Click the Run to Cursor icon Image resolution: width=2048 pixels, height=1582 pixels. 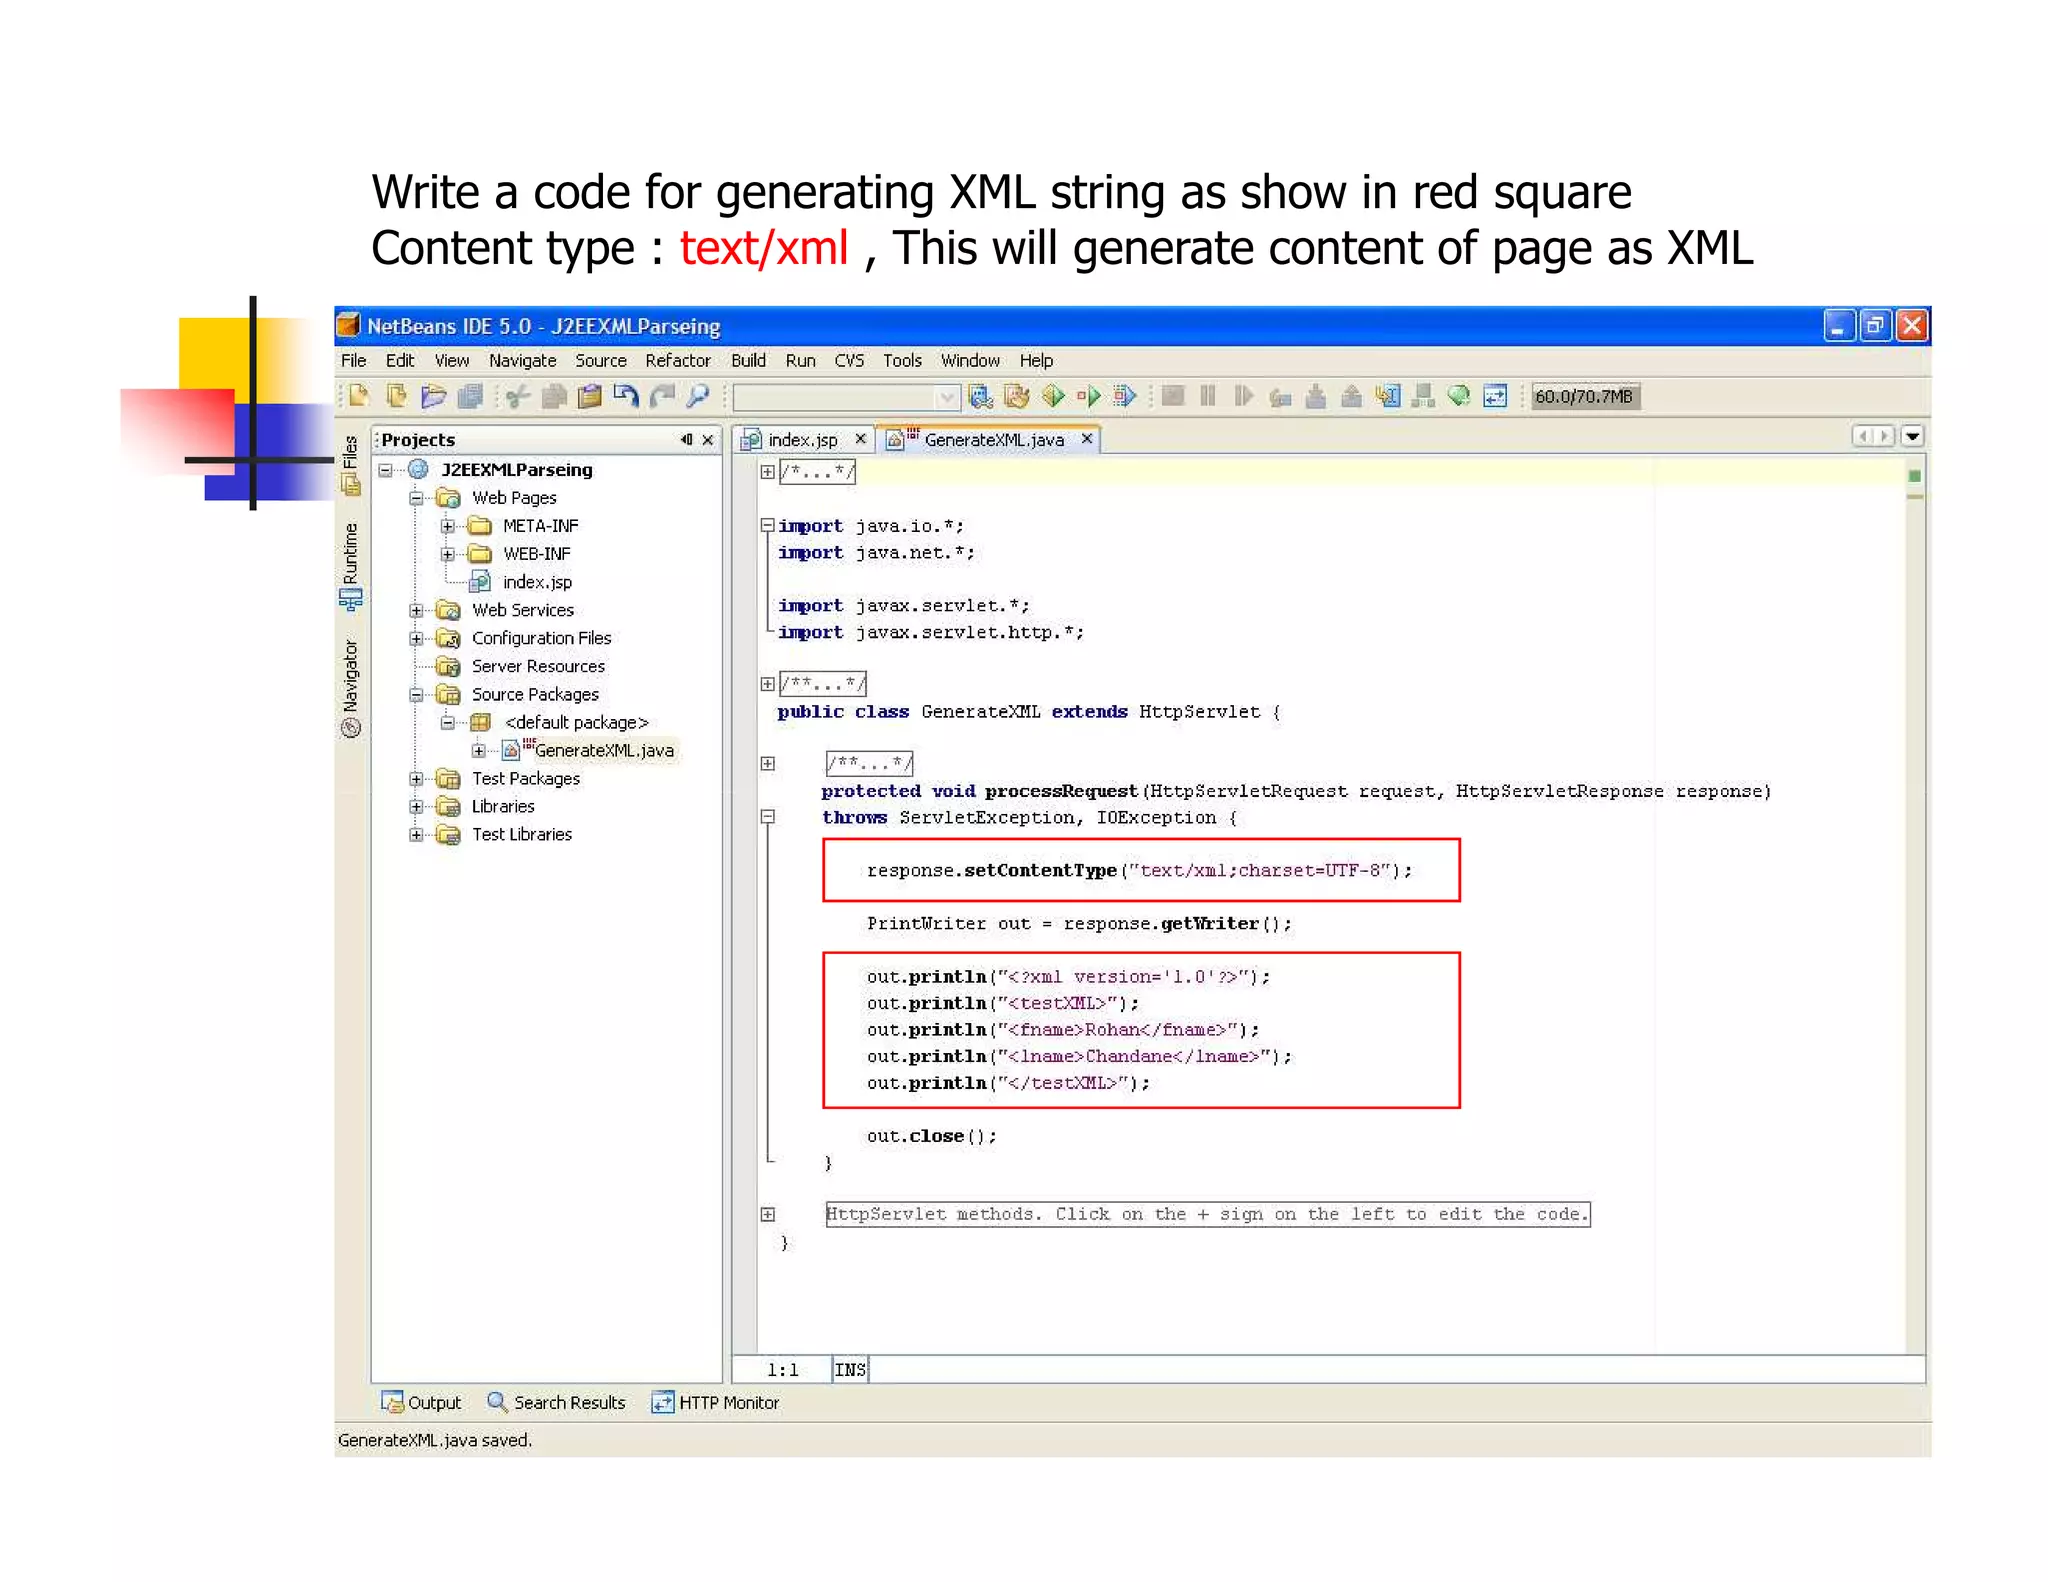point(1387,397)
